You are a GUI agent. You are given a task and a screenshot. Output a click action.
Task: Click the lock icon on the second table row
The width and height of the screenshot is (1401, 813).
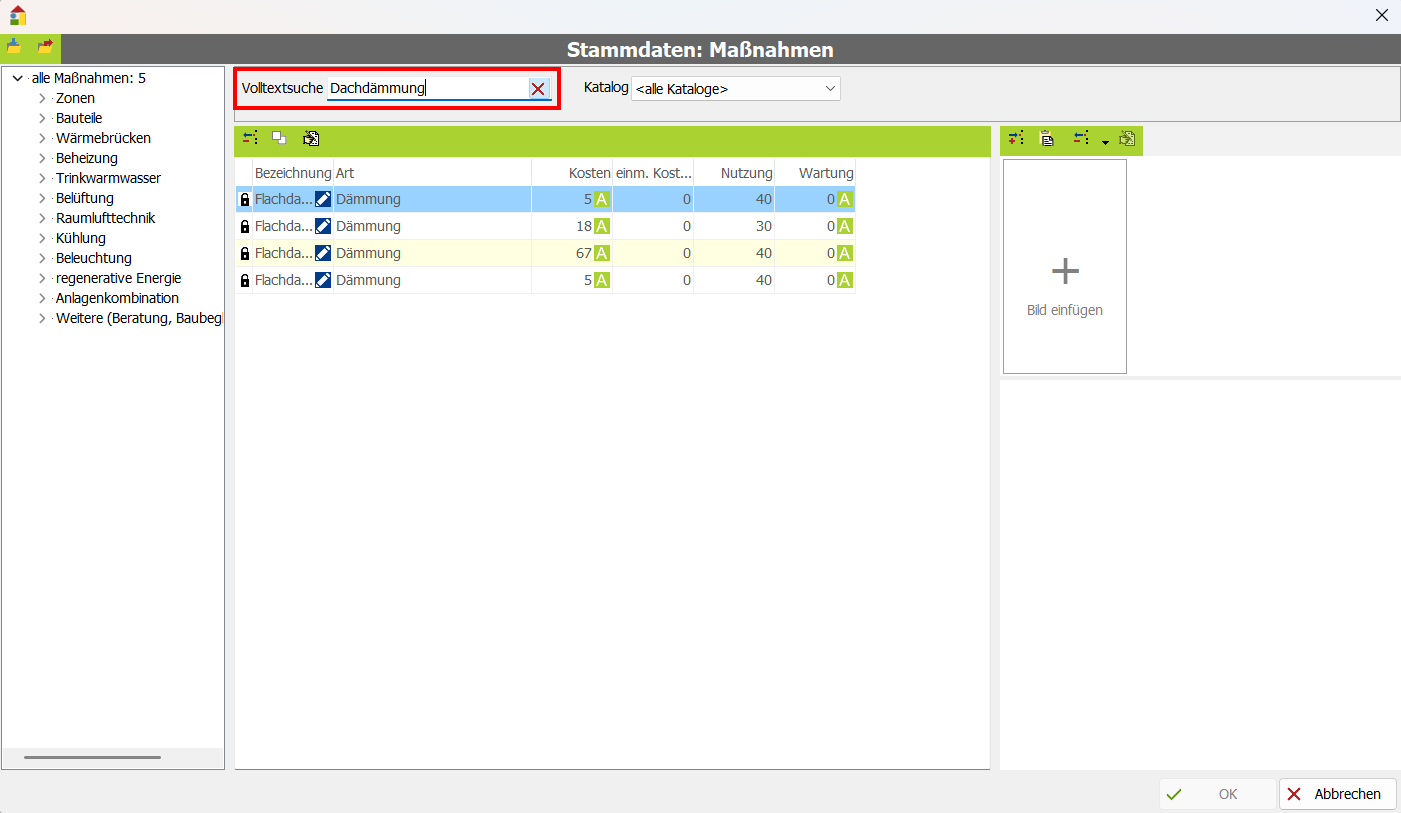(x=245, y=226)
